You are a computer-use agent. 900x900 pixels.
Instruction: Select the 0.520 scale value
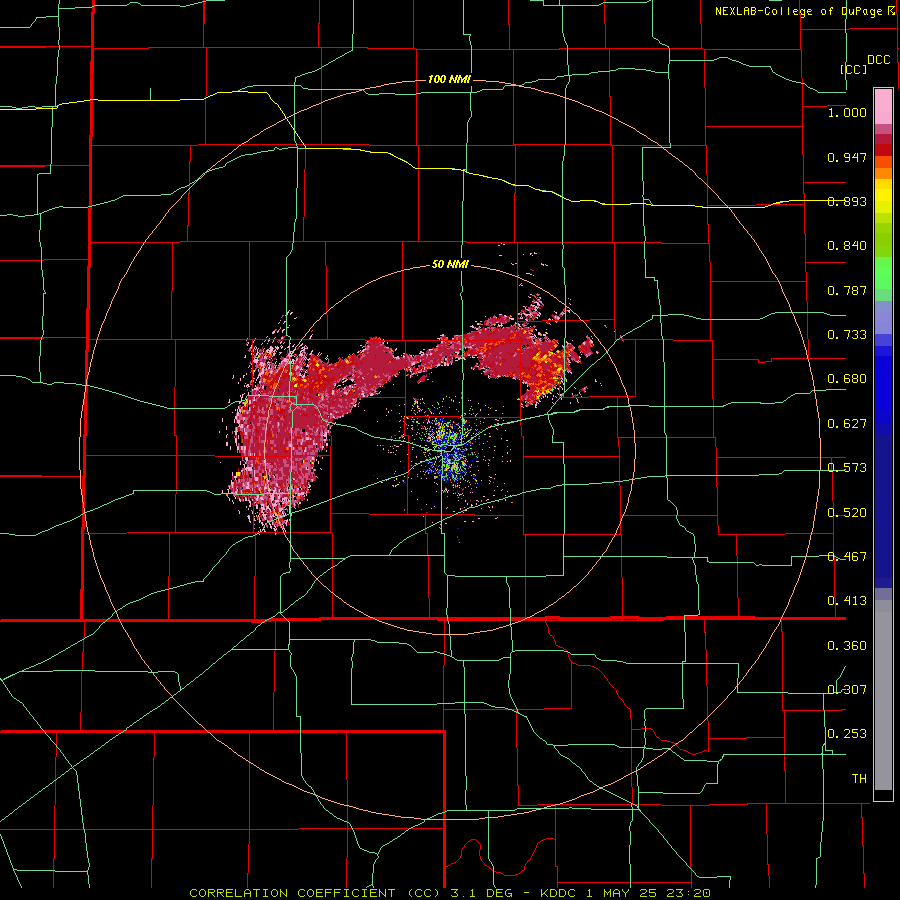[x=847, y=513]
